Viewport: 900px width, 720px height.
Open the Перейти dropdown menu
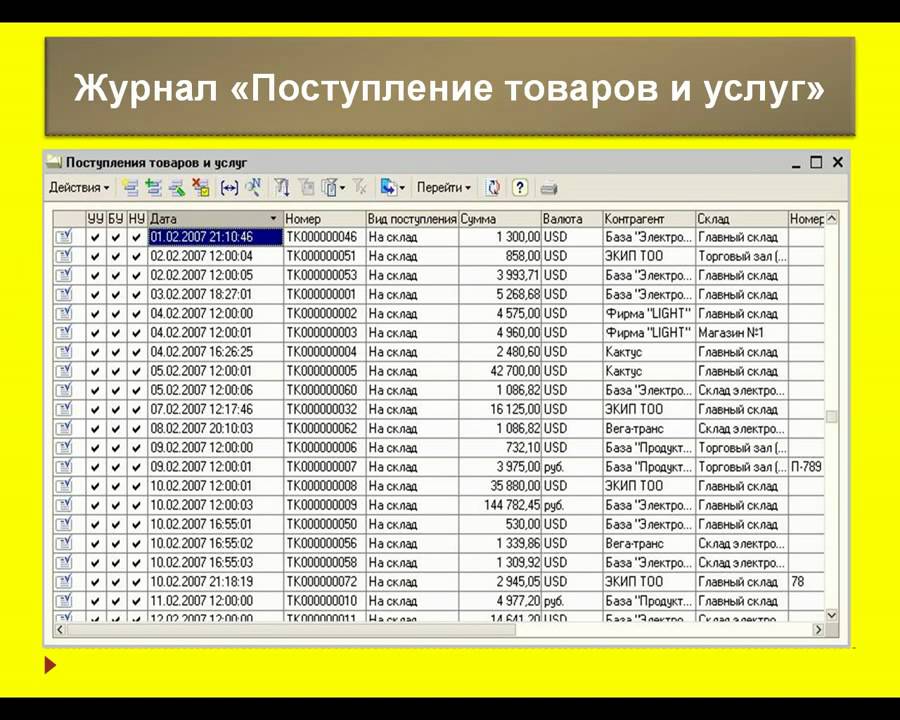point(443,188)
